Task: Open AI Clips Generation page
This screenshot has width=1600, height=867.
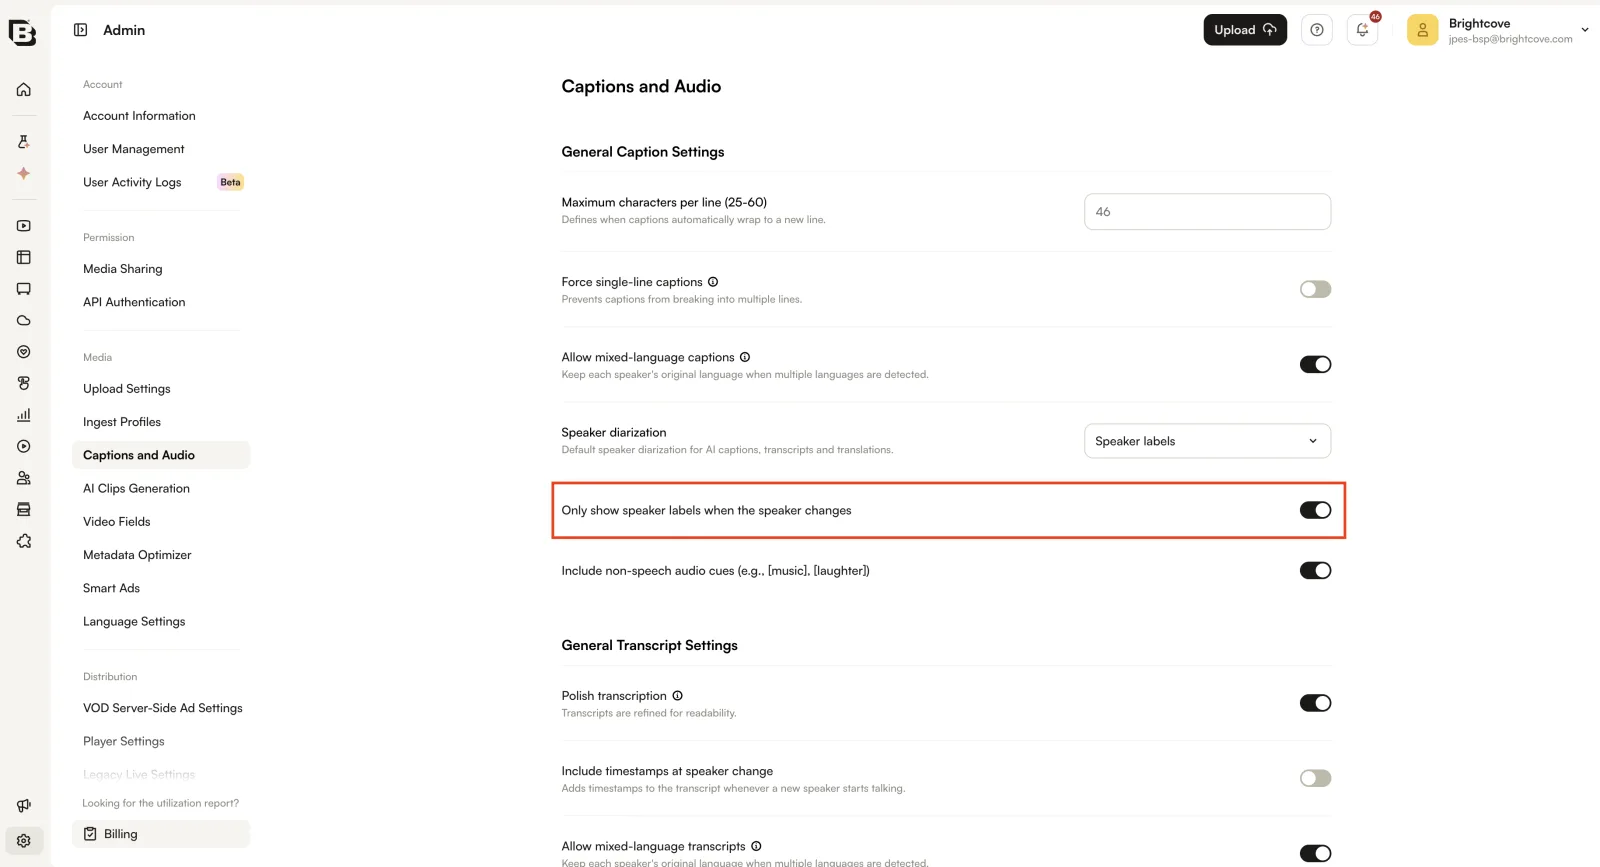Action: tap(136, 489)
